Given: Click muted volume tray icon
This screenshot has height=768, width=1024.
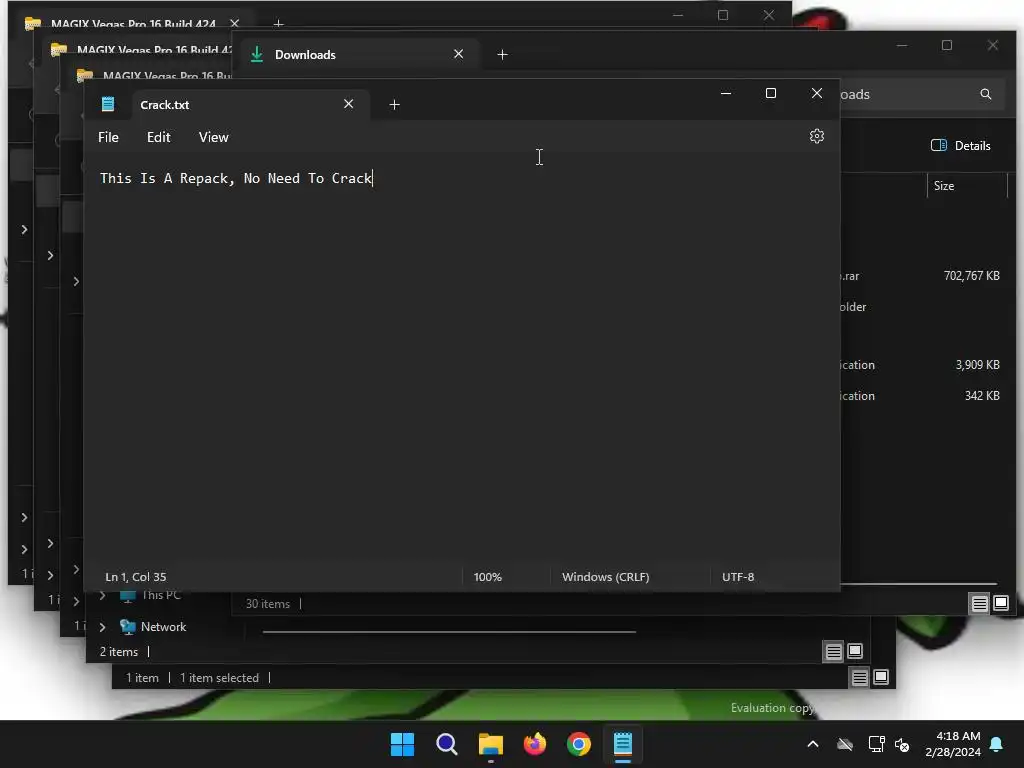Looking at the screenshot, I should (902, 744).
